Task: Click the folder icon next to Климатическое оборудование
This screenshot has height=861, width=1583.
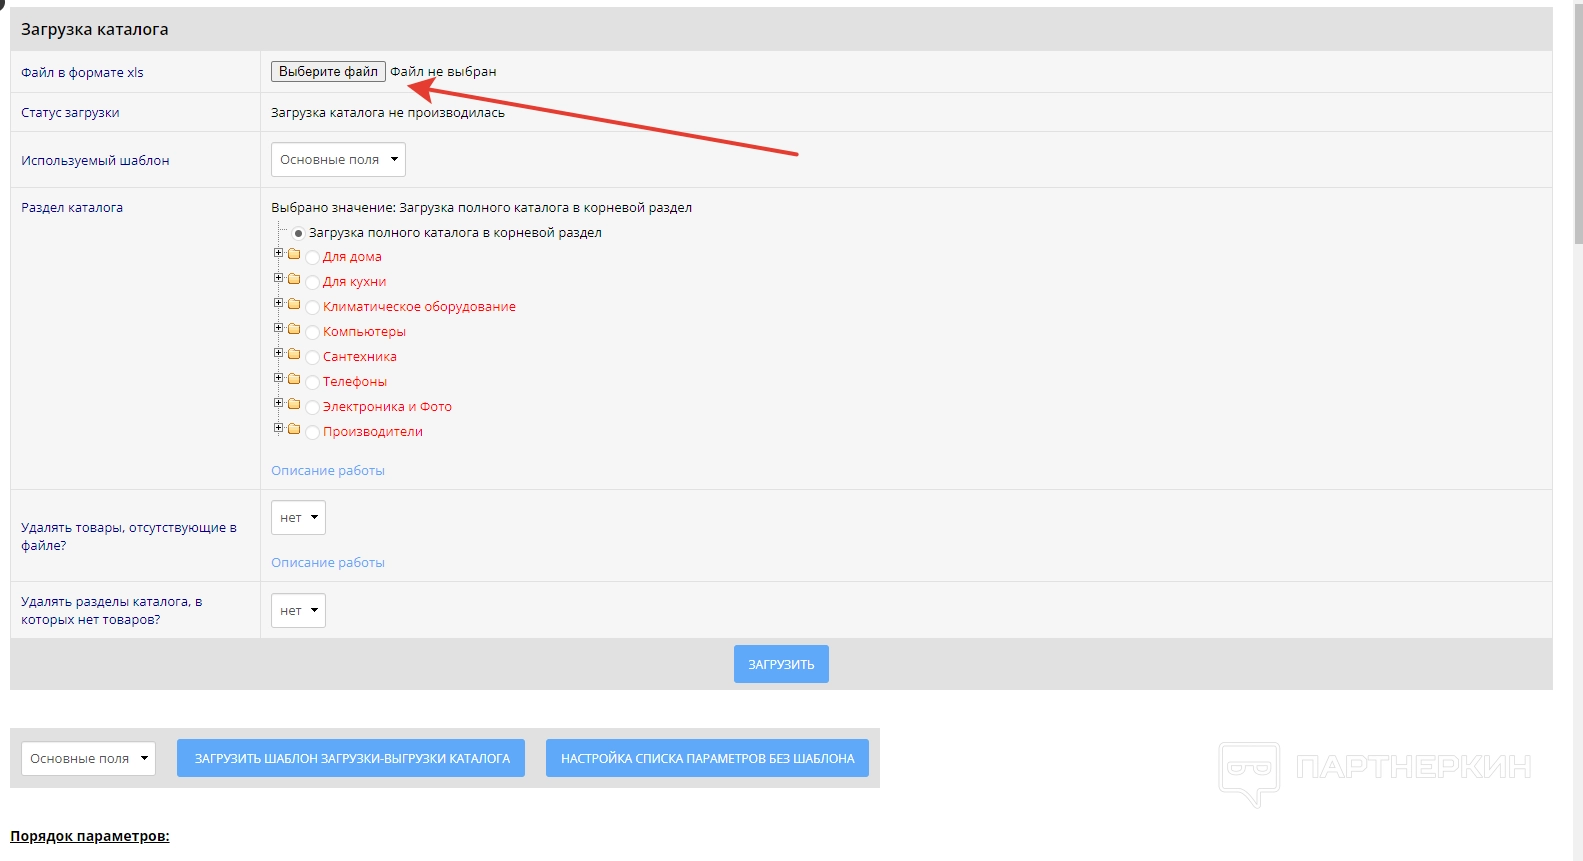Action: (x=294, y=304)
